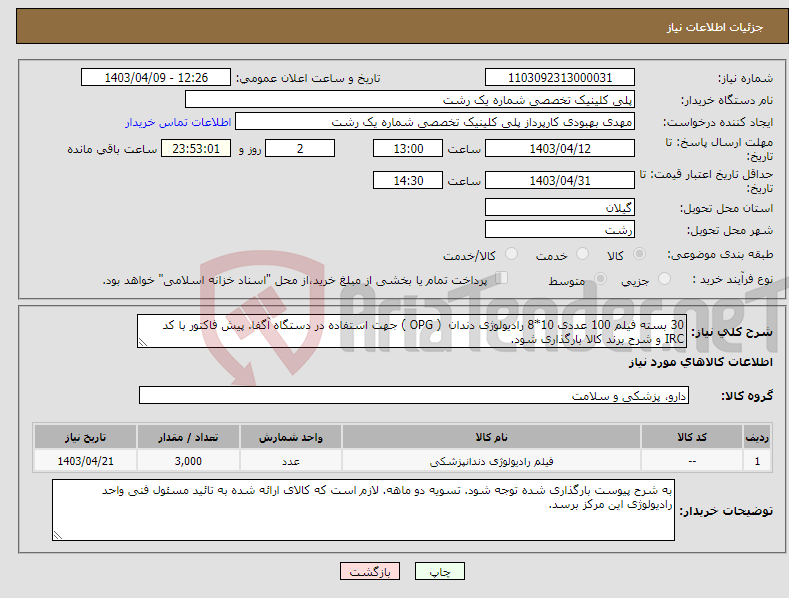Click the remaining time field 23:53:01
The width and height of the screenshot is (789, 598).
pyautogui.click(x=196, y=148)
